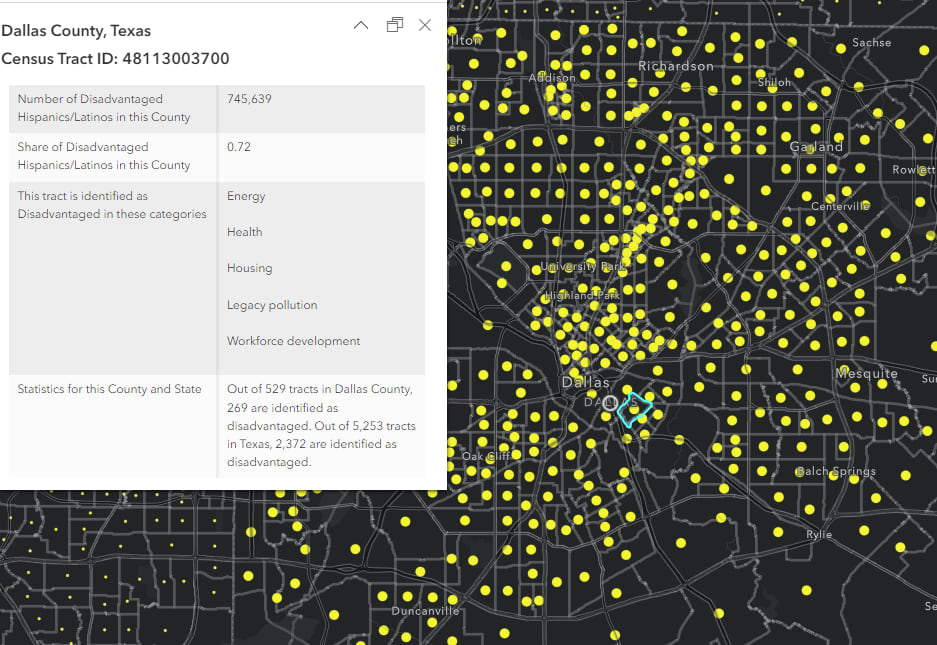Dock the popup using the dock icon

point(394,25)
